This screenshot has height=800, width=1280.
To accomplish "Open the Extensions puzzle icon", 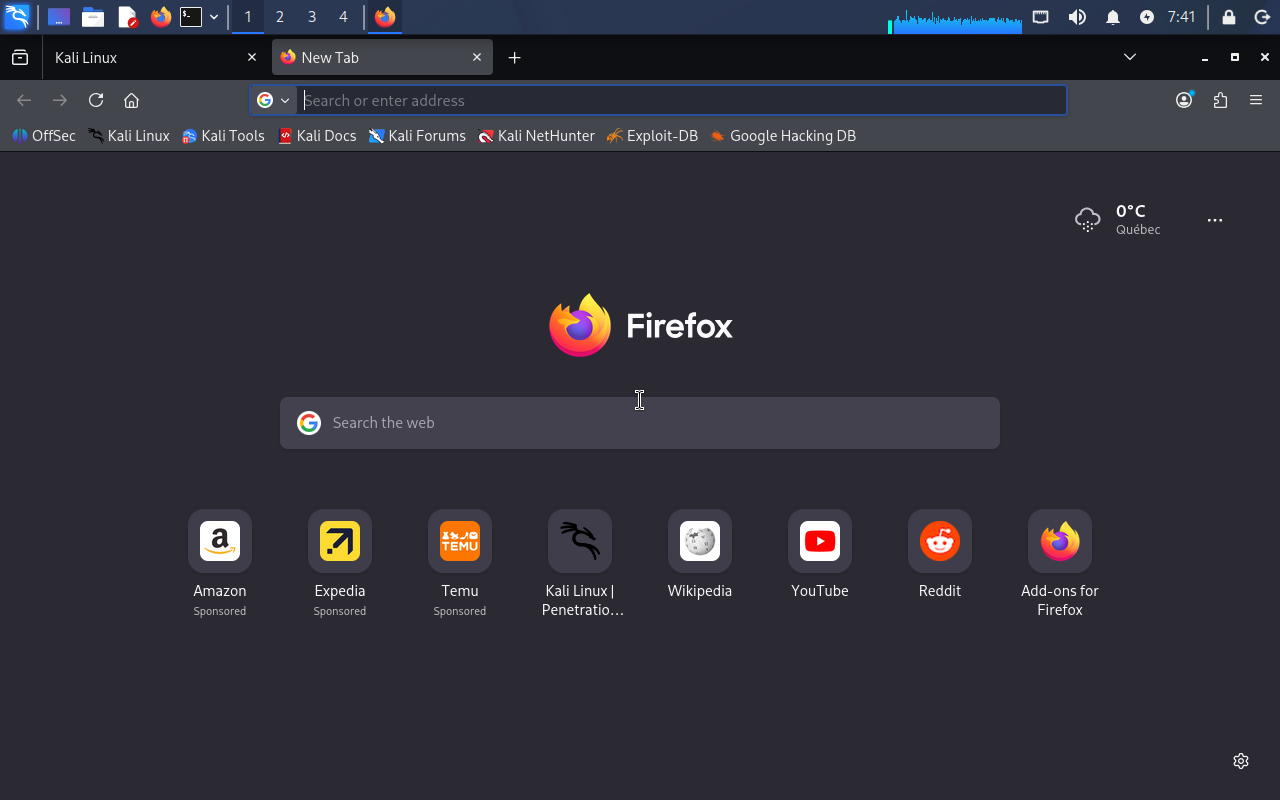I will coord(1220,100).
